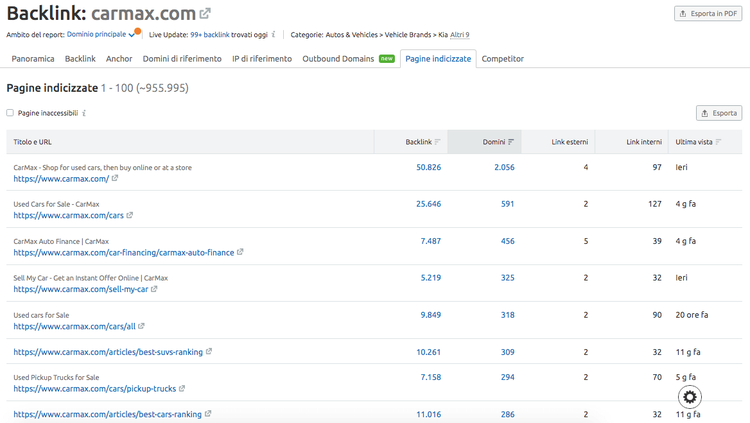This screenshot has height=423, width=750.
Task: Open Domini di riferimento tab
Action: [182, 58]
